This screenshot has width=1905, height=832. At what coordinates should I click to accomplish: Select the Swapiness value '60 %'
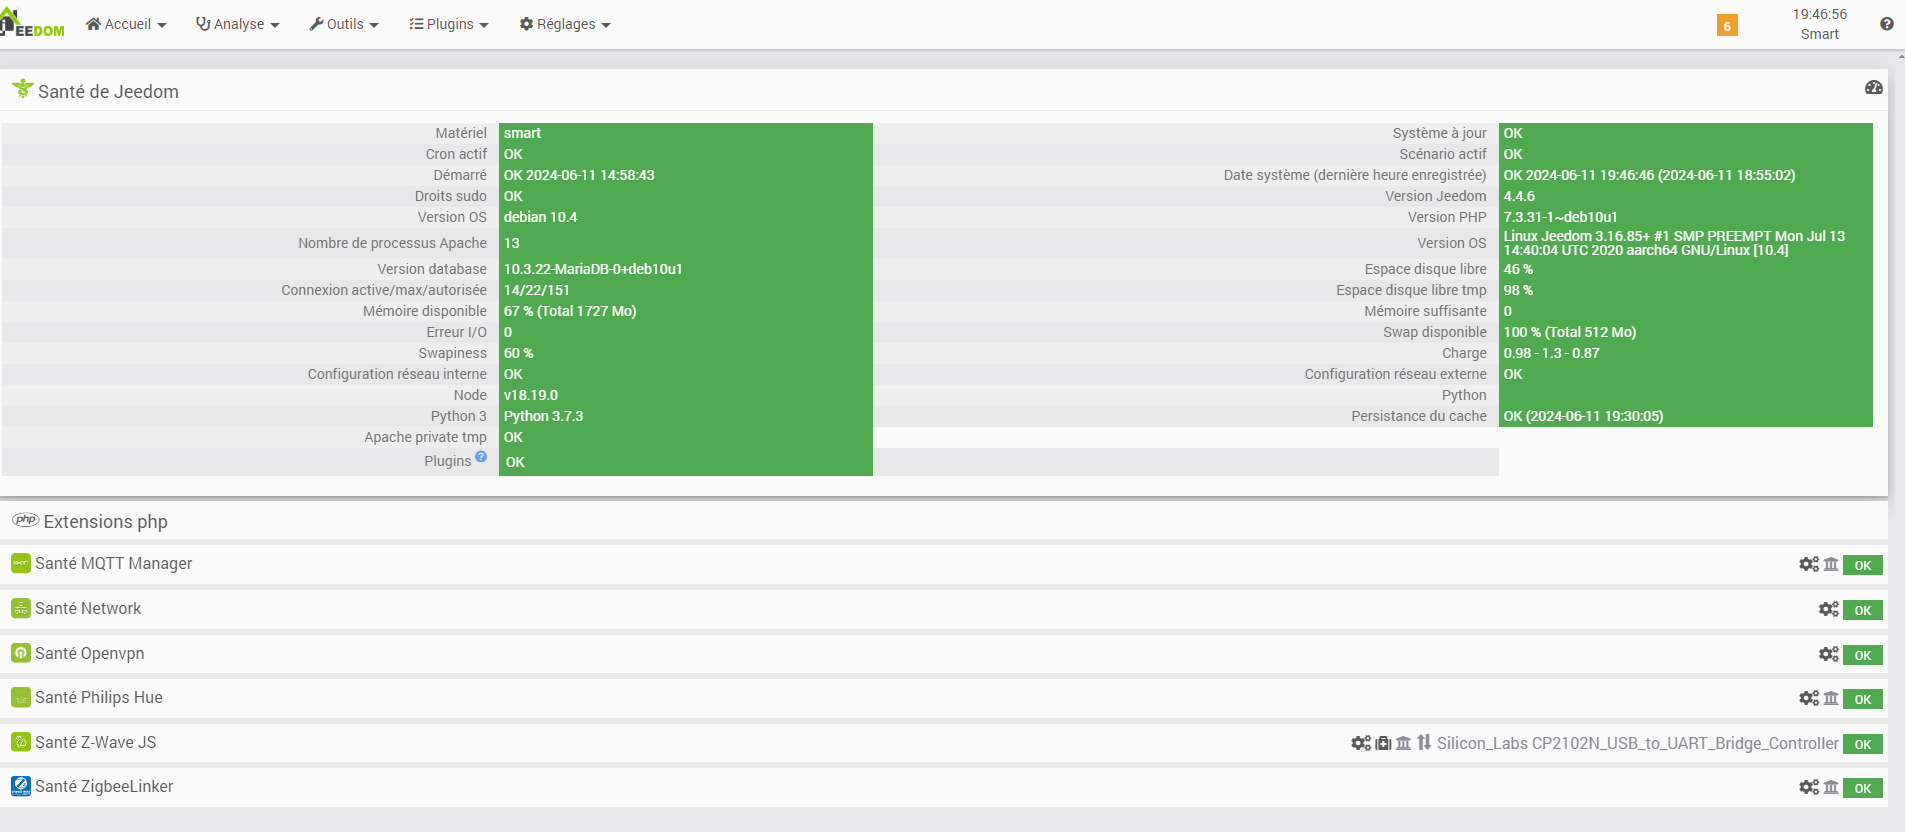[519, 353]
